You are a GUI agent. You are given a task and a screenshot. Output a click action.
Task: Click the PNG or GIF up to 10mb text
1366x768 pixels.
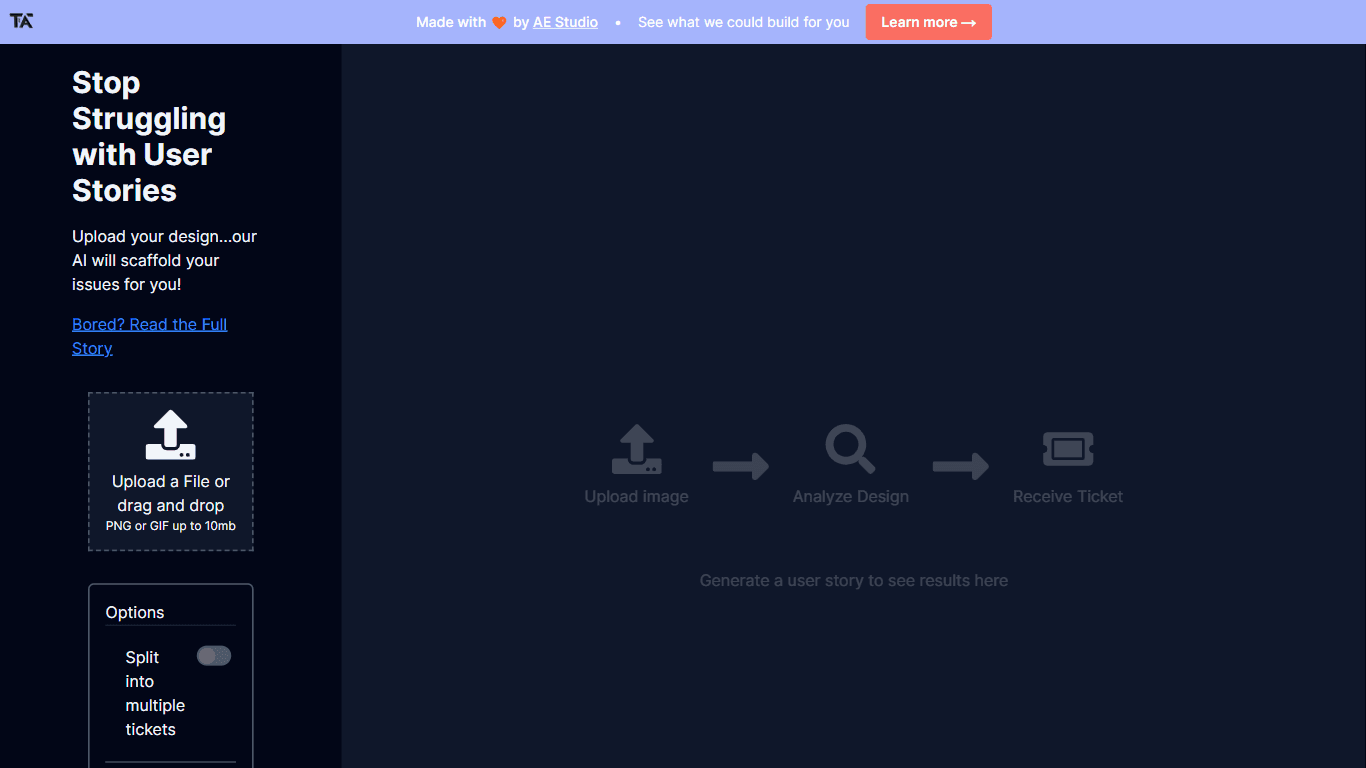tap(171, 526)
